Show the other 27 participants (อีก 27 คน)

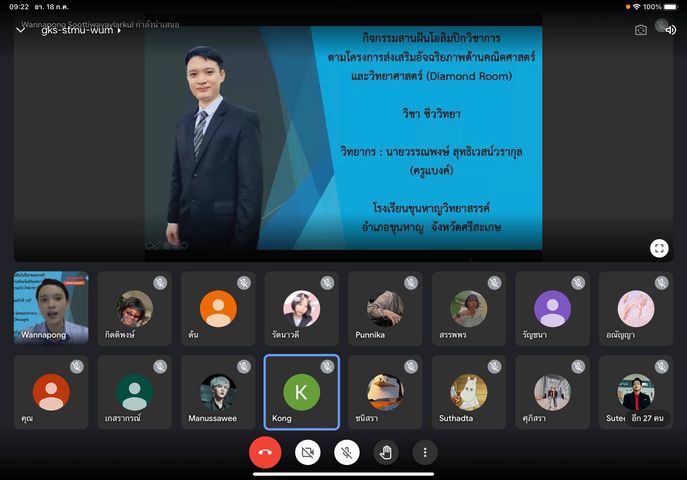[x=648, y=418]
